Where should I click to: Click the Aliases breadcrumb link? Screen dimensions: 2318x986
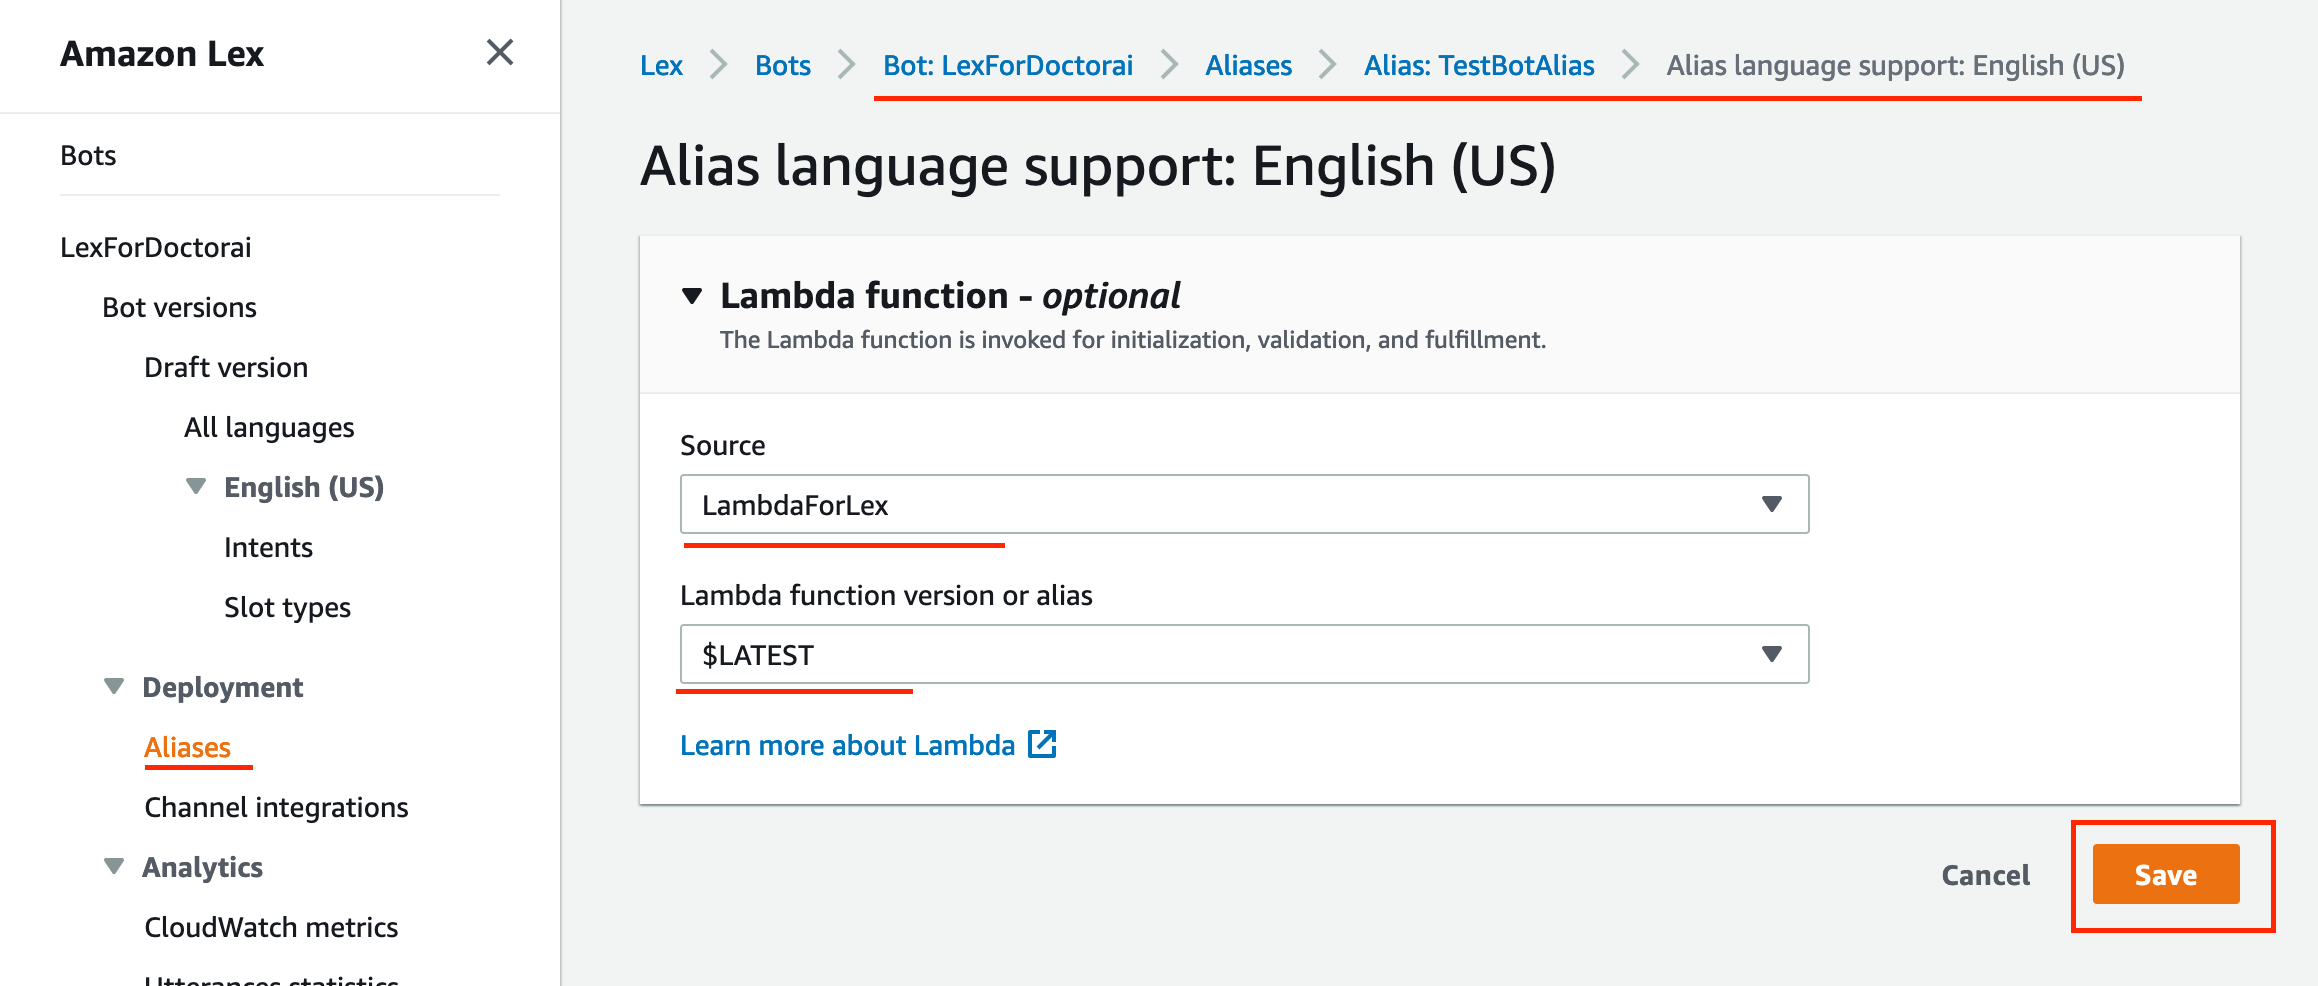(x=1248, y=66)
